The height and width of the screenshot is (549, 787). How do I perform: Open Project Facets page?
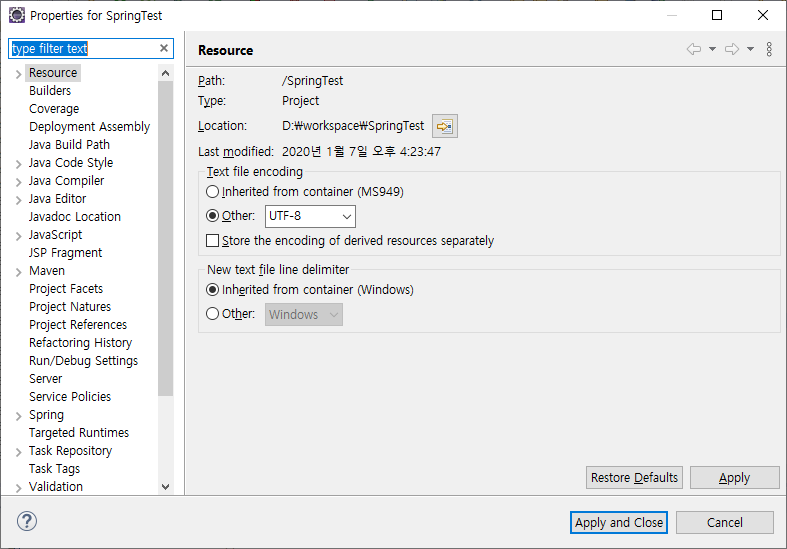(66, 289)
